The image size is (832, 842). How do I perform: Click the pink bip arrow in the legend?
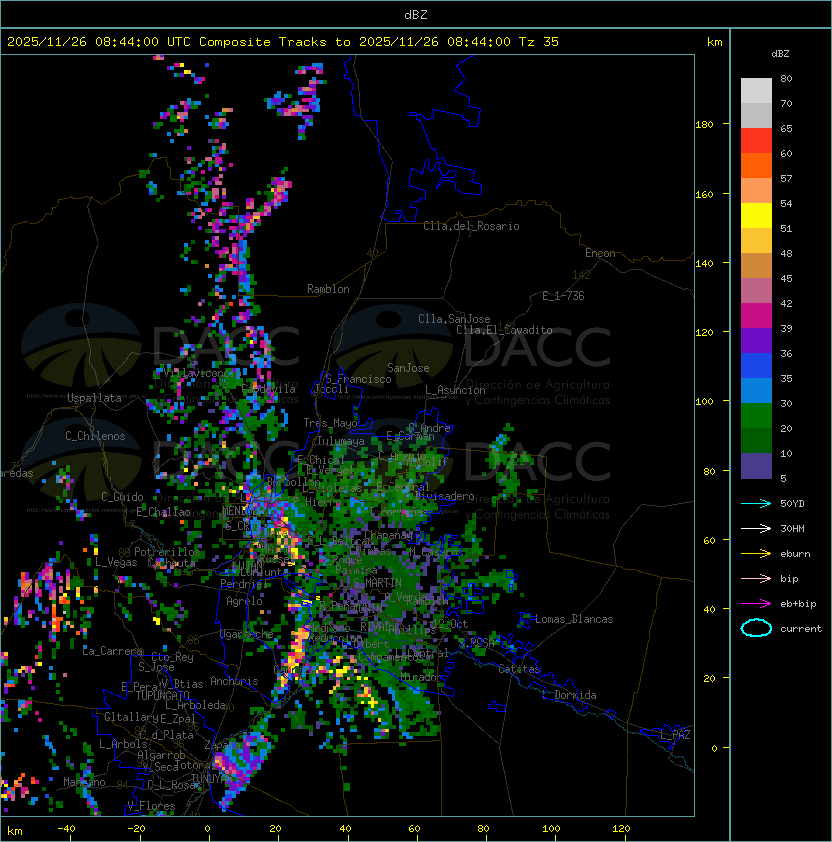pos(756,578)
